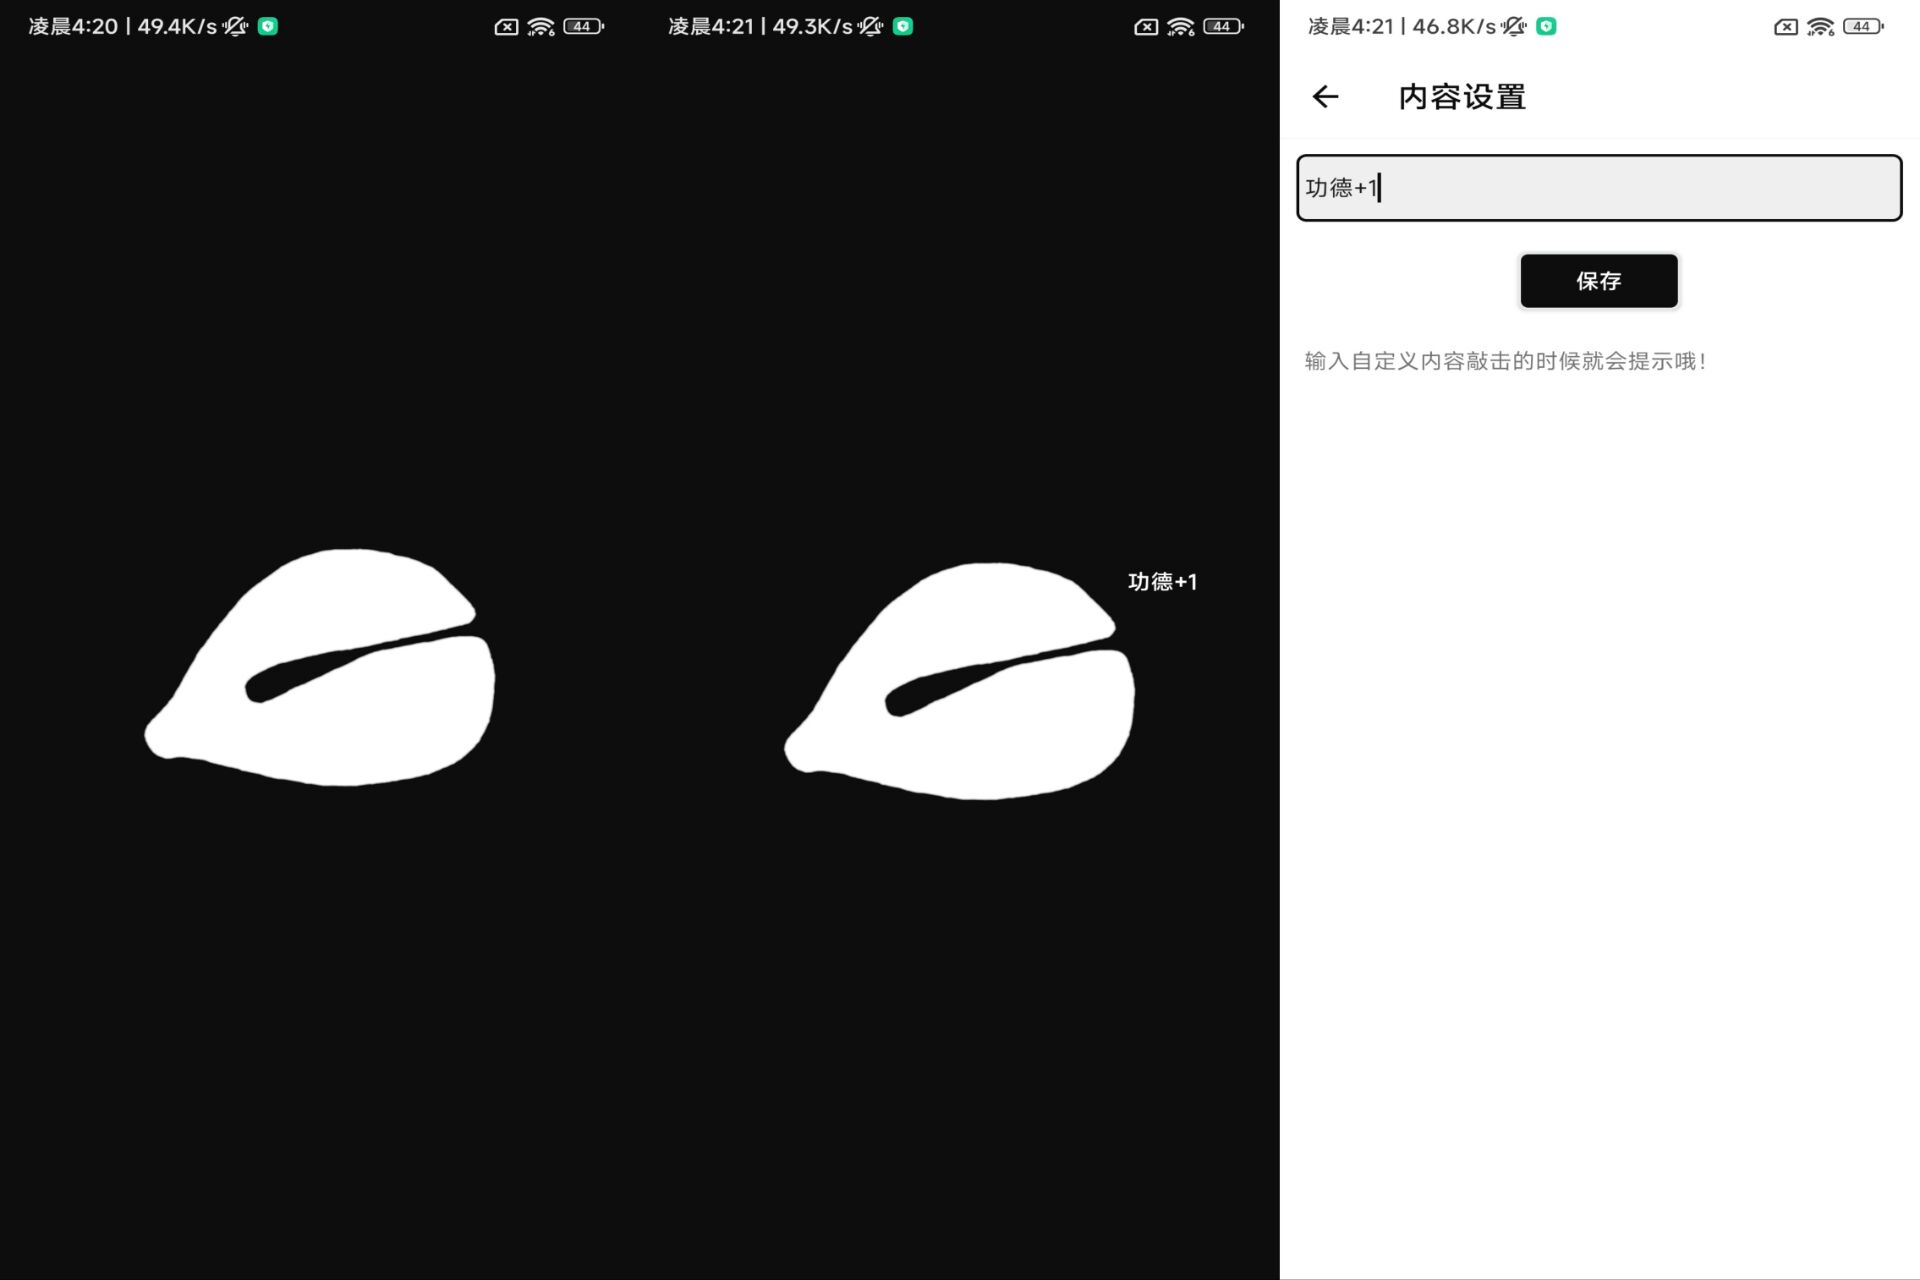Tap the muted notification bell status icon

pos(1508,27)
